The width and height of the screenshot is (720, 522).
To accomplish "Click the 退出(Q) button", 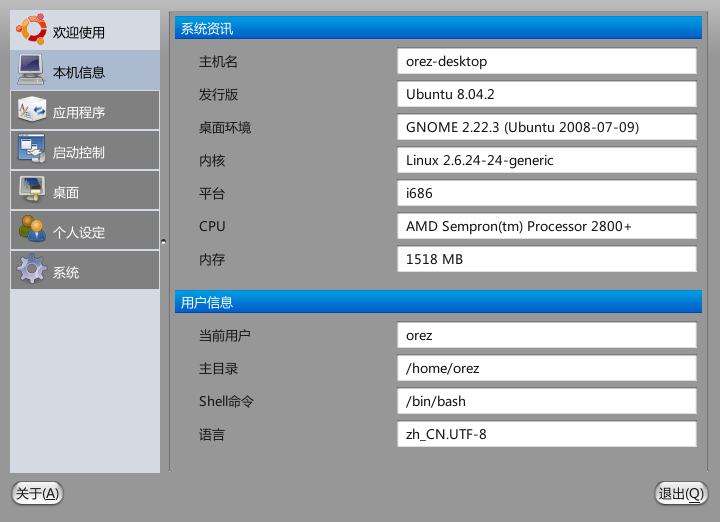I will [681, 494].
